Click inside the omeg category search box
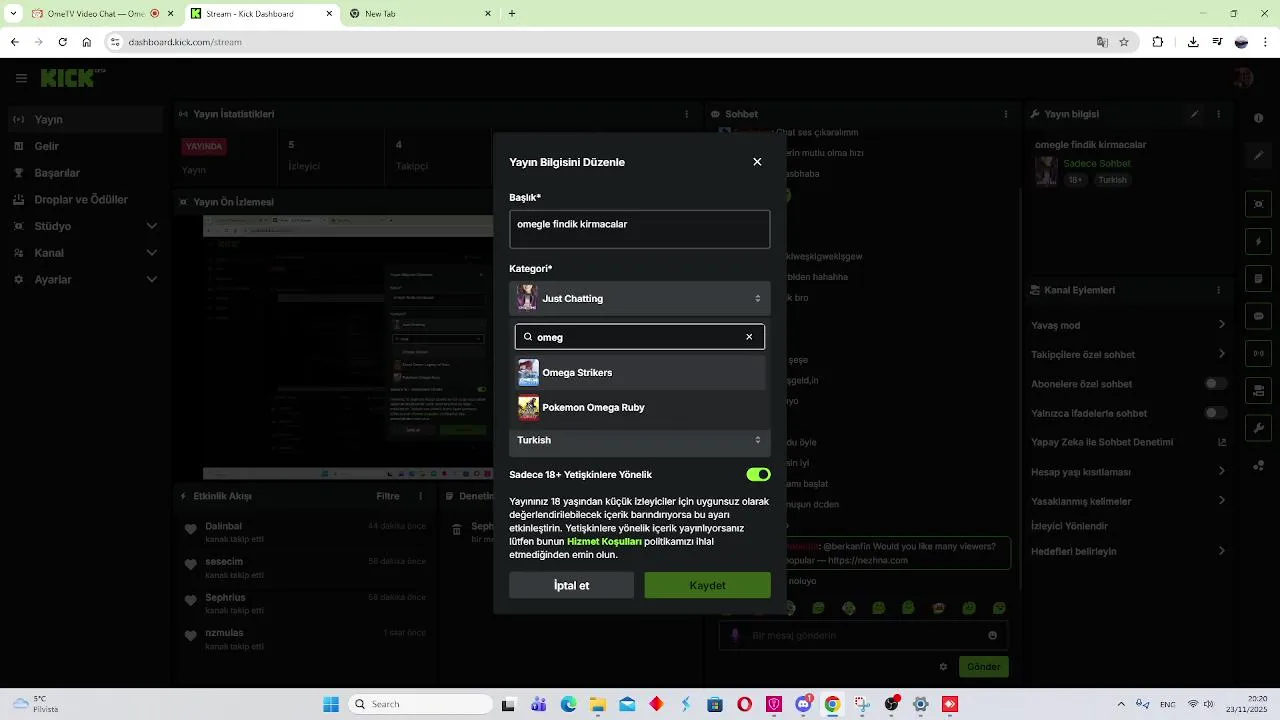1280x720 pixels. pyautogui.click(x=640, y=337)
